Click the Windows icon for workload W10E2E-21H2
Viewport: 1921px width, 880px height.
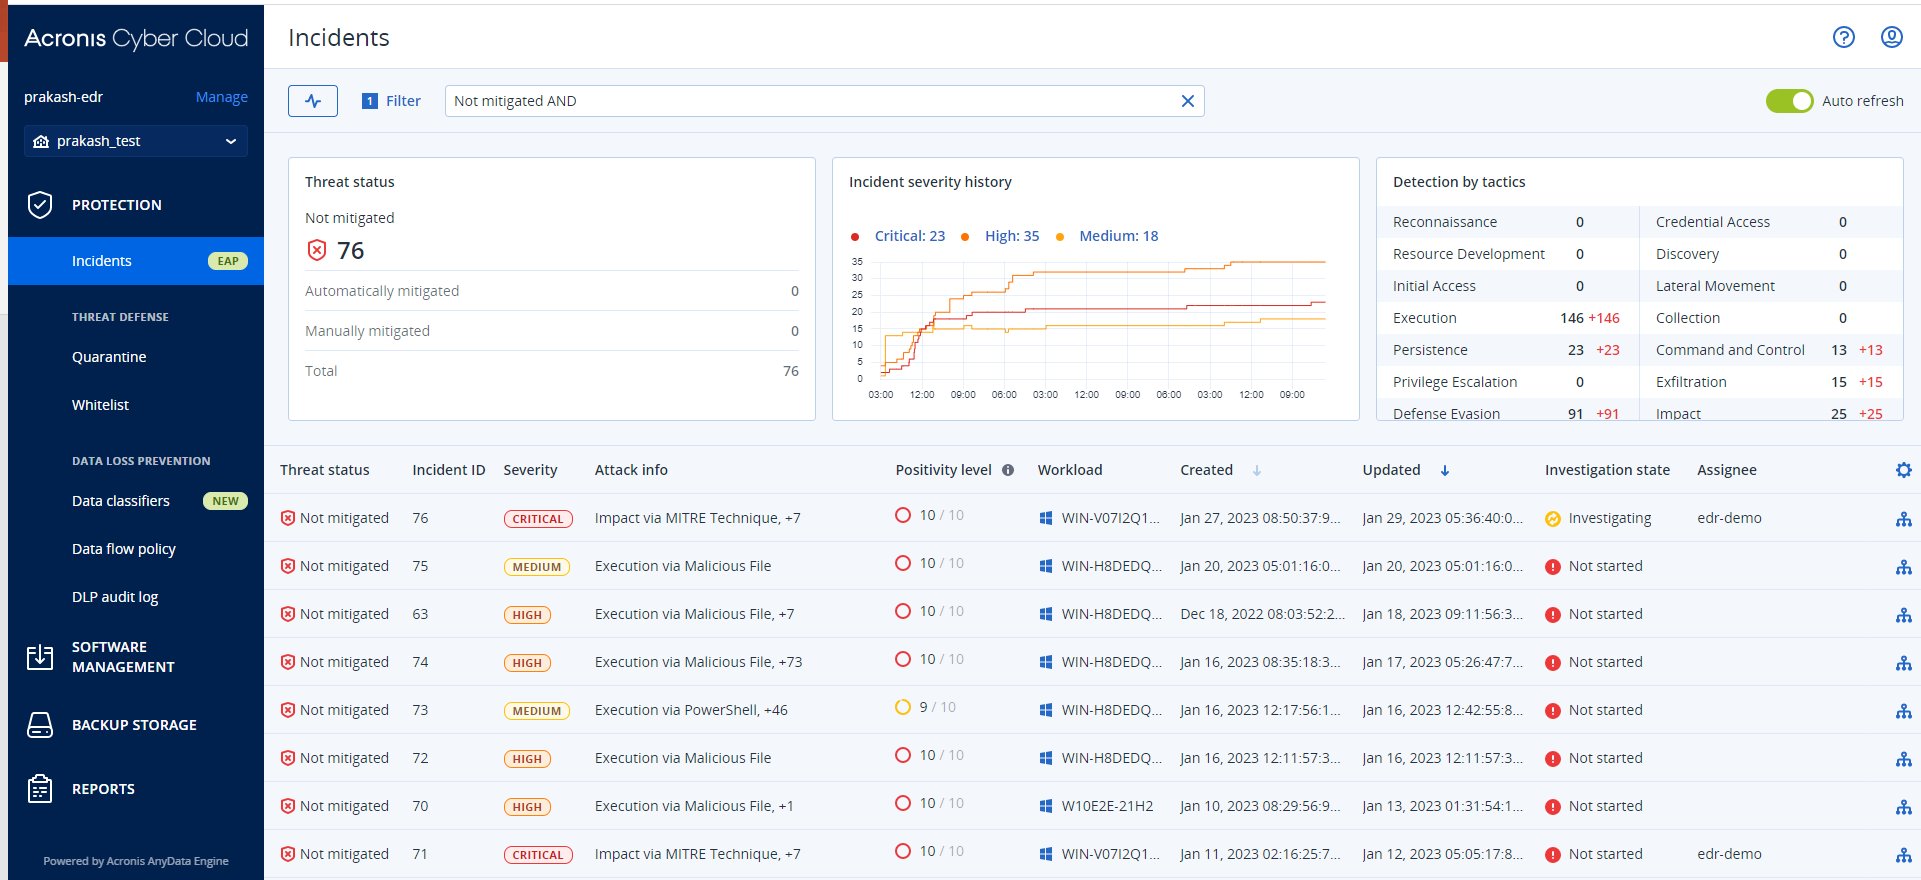pos(1045,806)
